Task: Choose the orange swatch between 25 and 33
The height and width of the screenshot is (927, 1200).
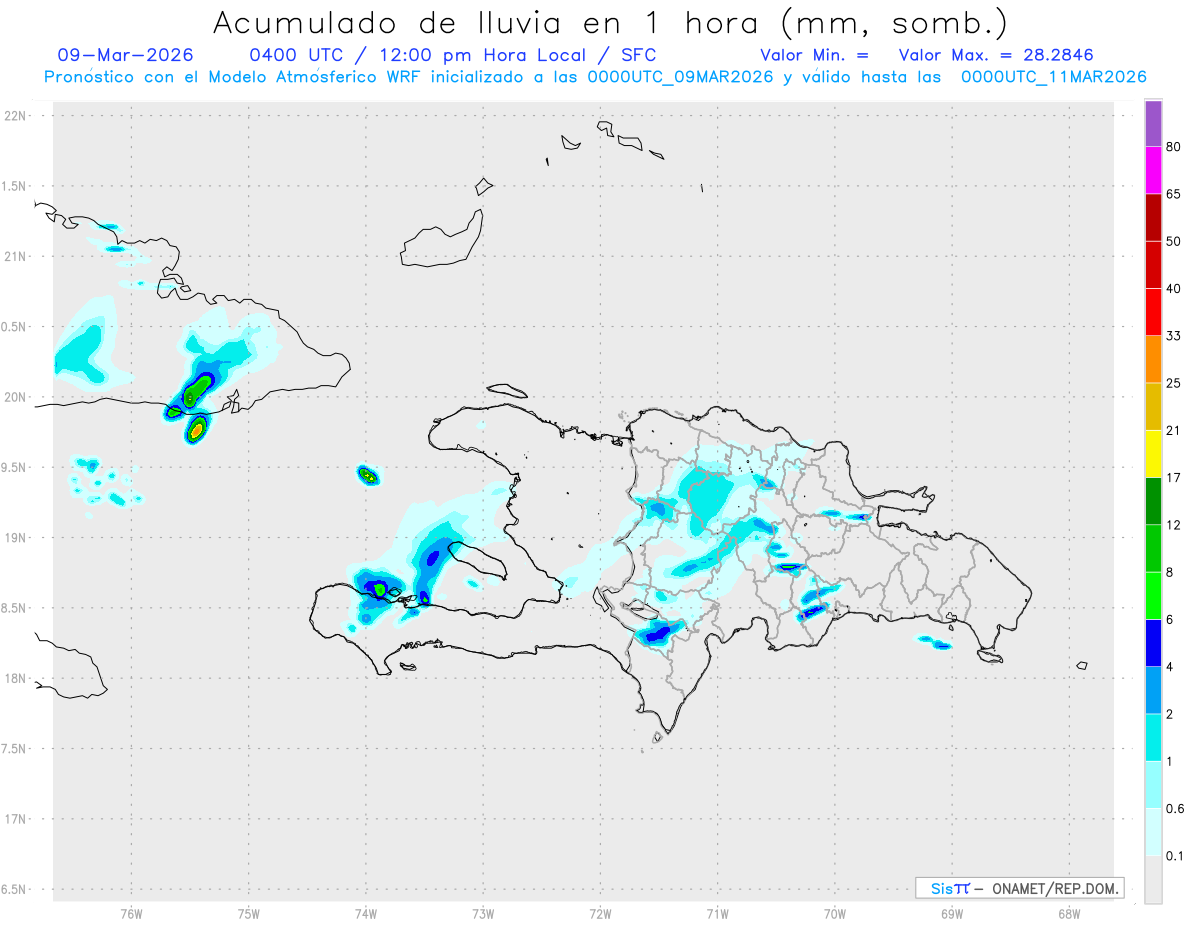Action: click(1153, 359)
